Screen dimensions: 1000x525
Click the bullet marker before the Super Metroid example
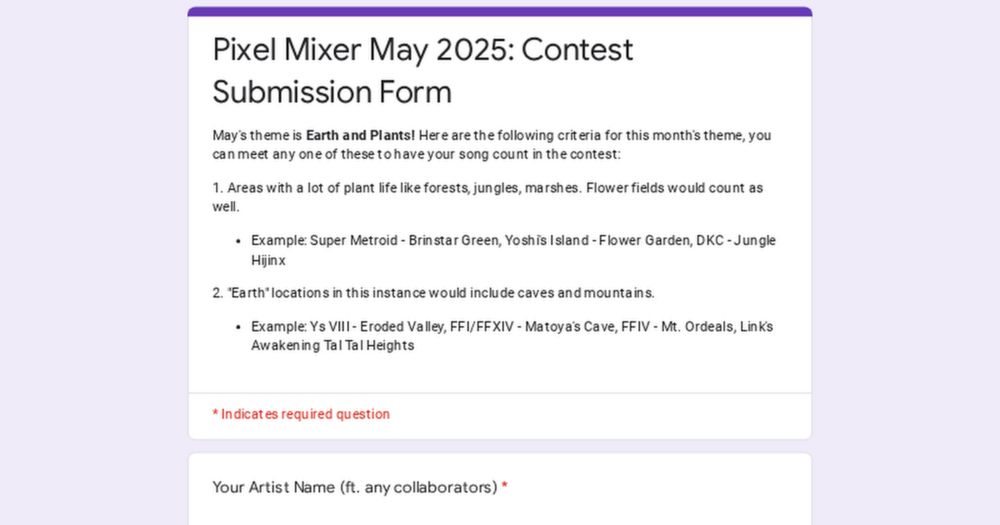pyautogui.click(x=238, y=241)
